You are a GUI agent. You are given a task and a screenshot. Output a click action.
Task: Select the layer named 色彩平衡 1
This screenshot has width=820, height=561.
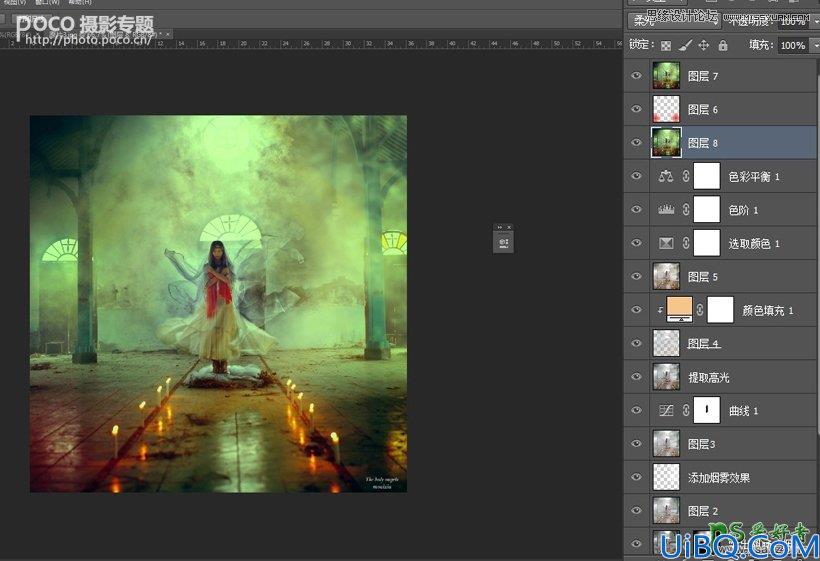coord(754,177)
